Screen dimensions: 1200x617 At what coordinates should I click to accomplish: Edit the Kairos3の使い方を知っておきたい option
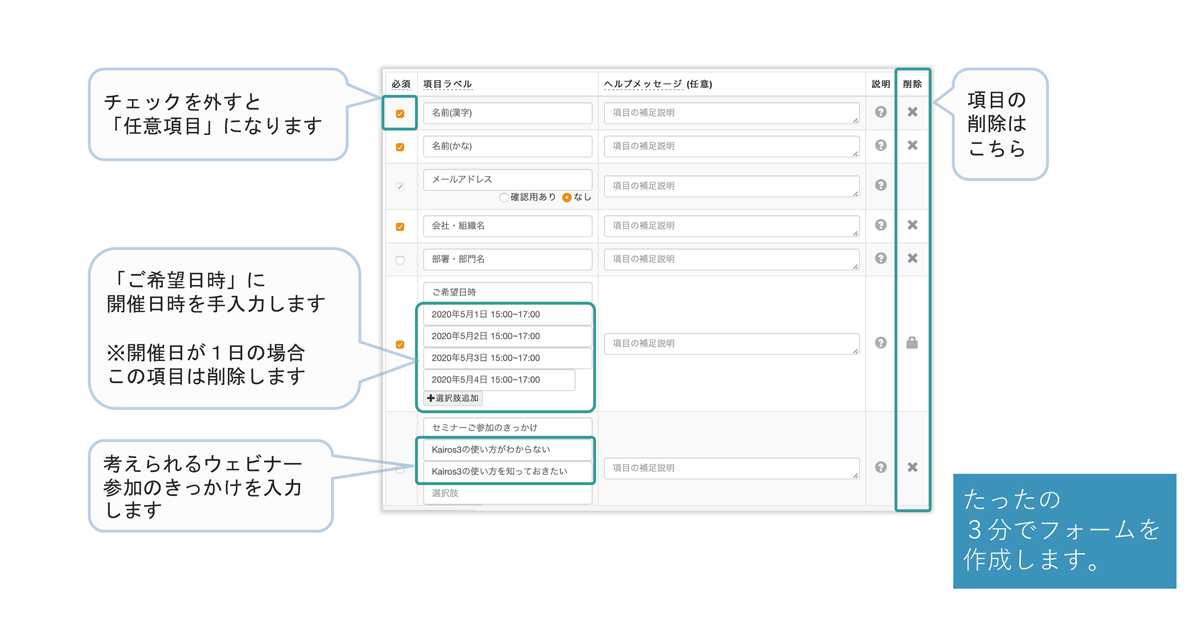507,471
